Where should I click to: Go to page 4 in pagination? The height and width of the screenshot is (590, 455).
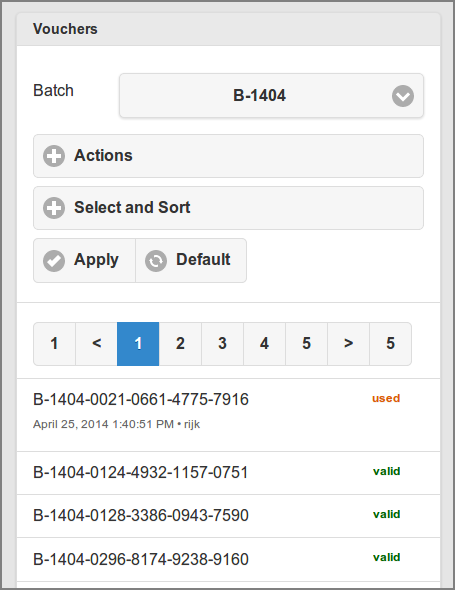265,344
